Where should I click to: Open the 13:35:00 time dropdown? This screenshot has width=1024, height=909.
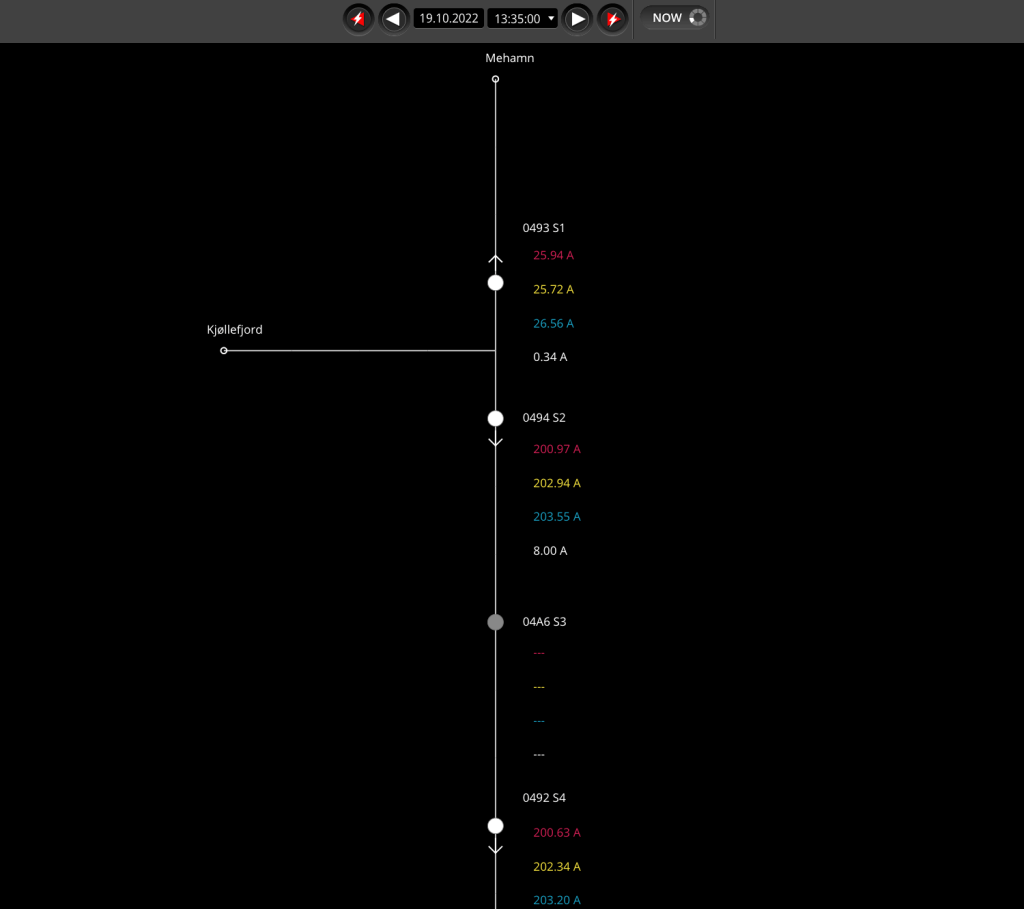[x=522, y=18]
